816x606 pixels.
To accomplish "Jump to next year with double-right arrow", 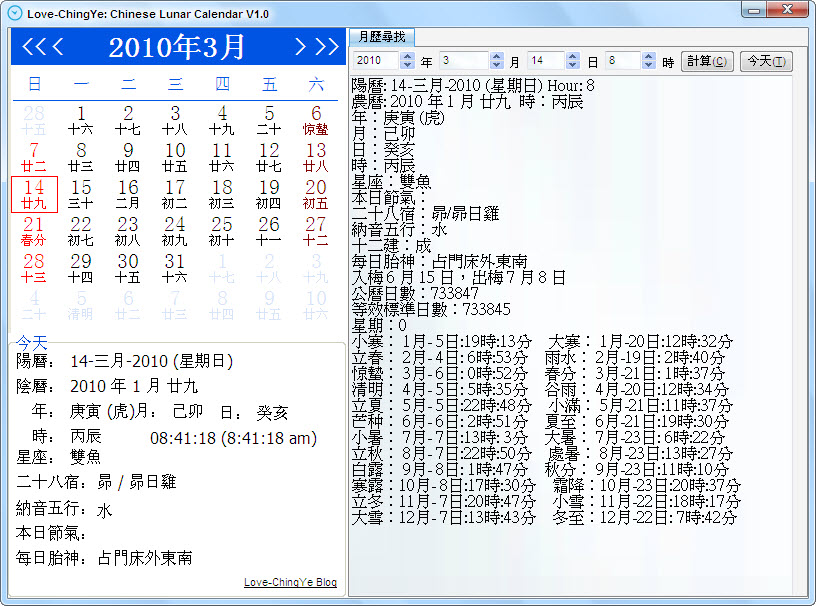I will tap(326, 47).
